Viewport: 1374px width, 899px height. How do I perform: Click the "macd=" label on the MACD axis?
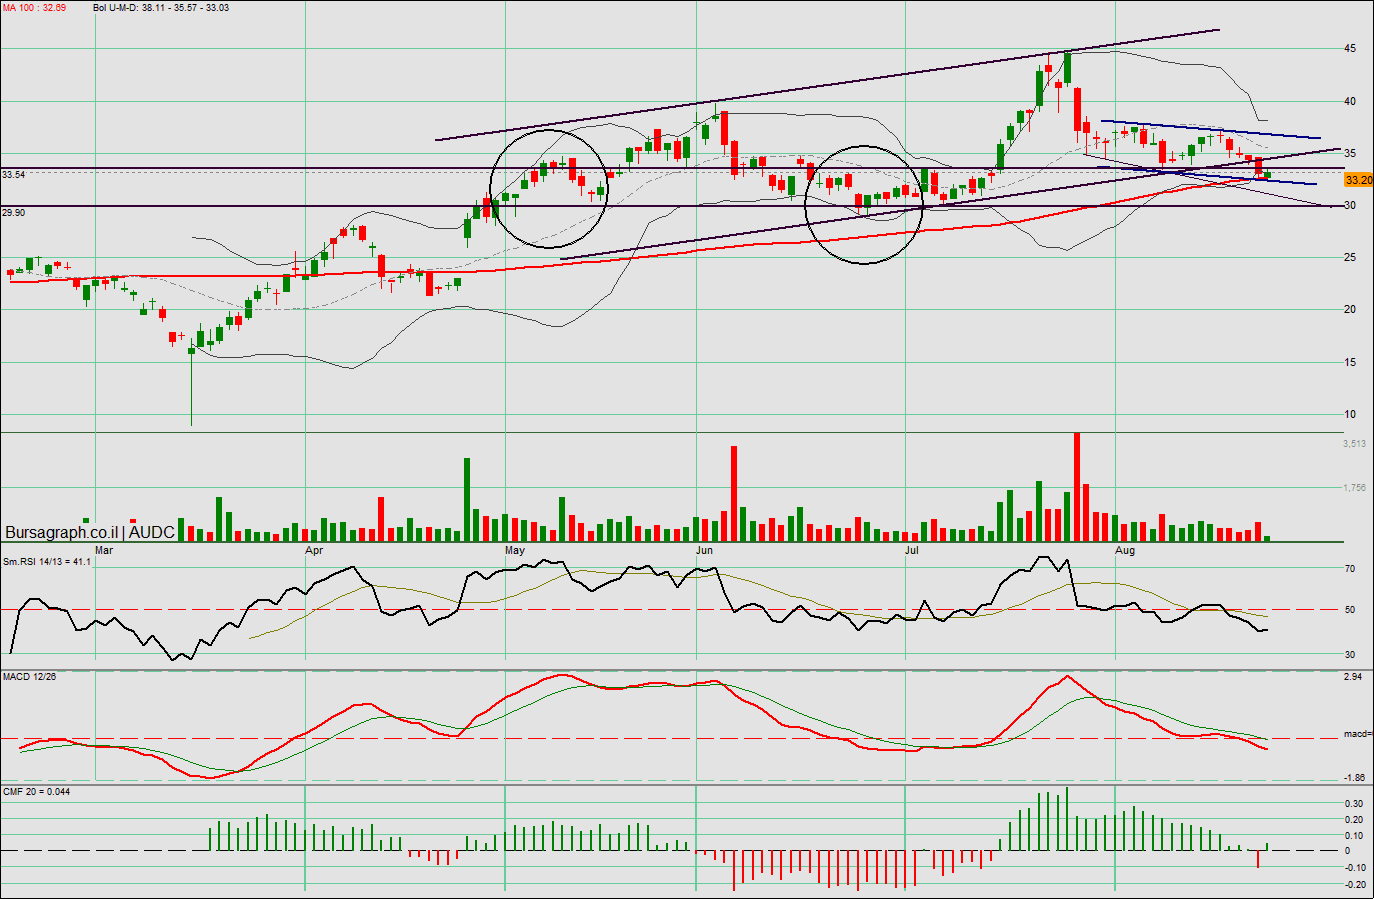click(x=1357, y=734)
